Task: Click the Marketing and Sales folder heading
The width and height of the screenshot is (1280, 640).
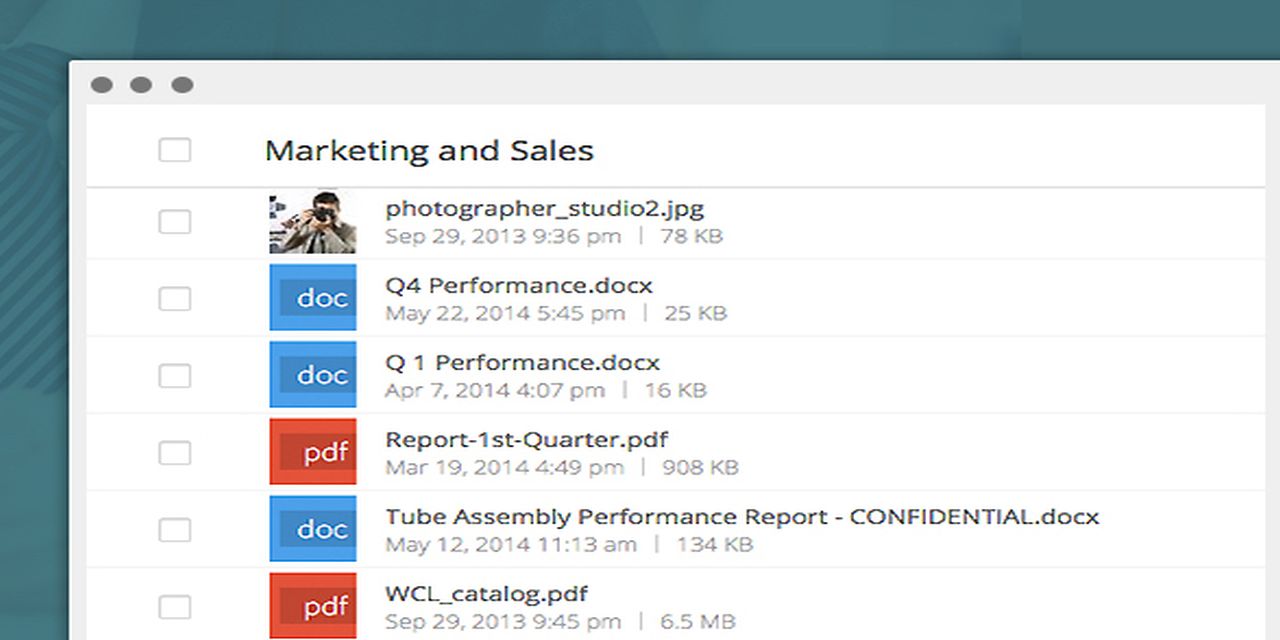Action: click(428, 151)
